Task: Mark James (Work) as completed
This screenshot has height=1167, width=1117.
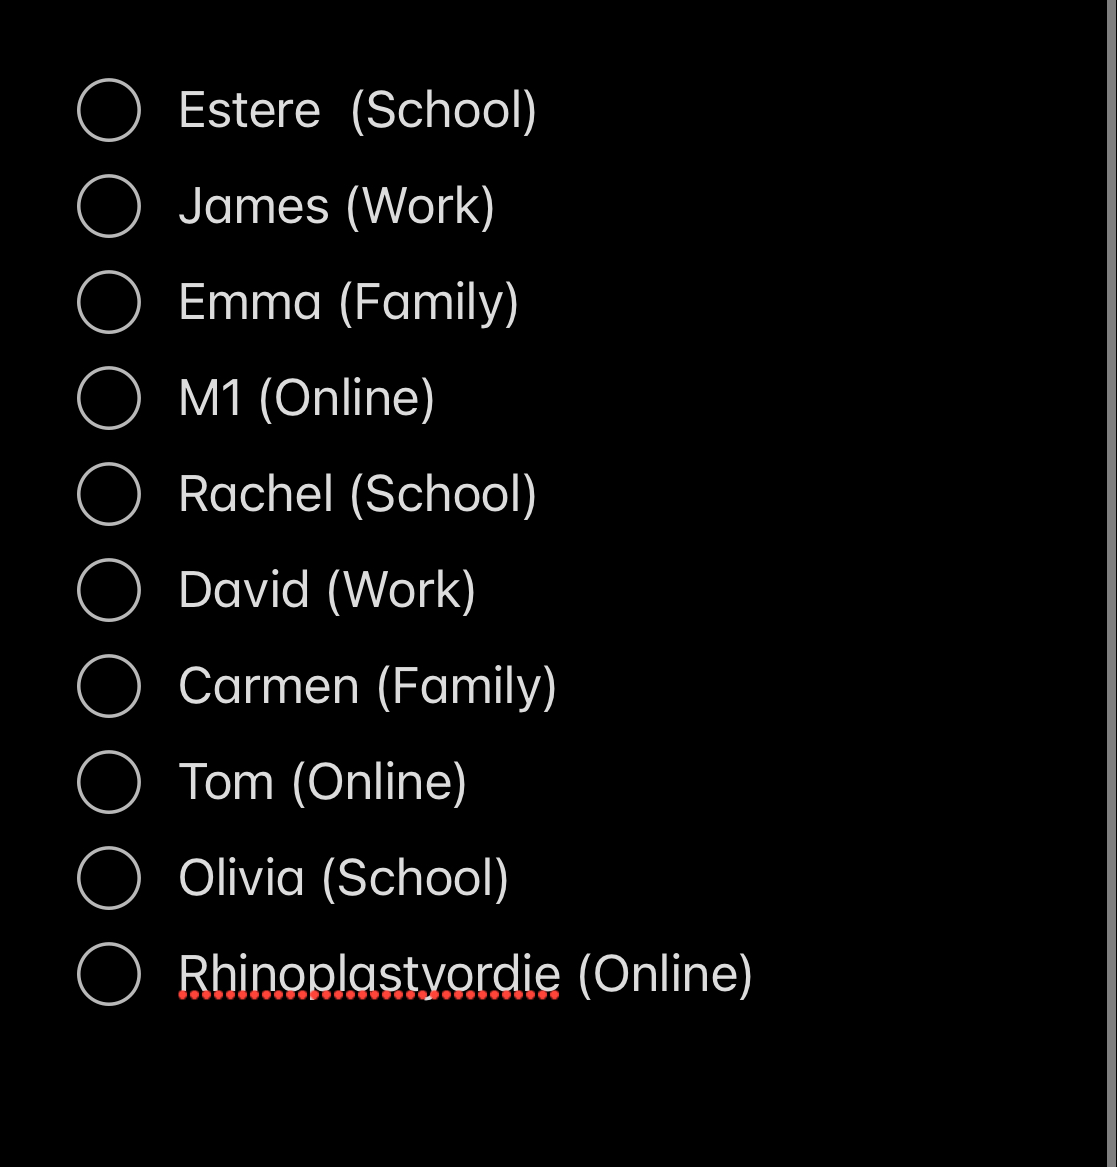Action: coord(109,206)
